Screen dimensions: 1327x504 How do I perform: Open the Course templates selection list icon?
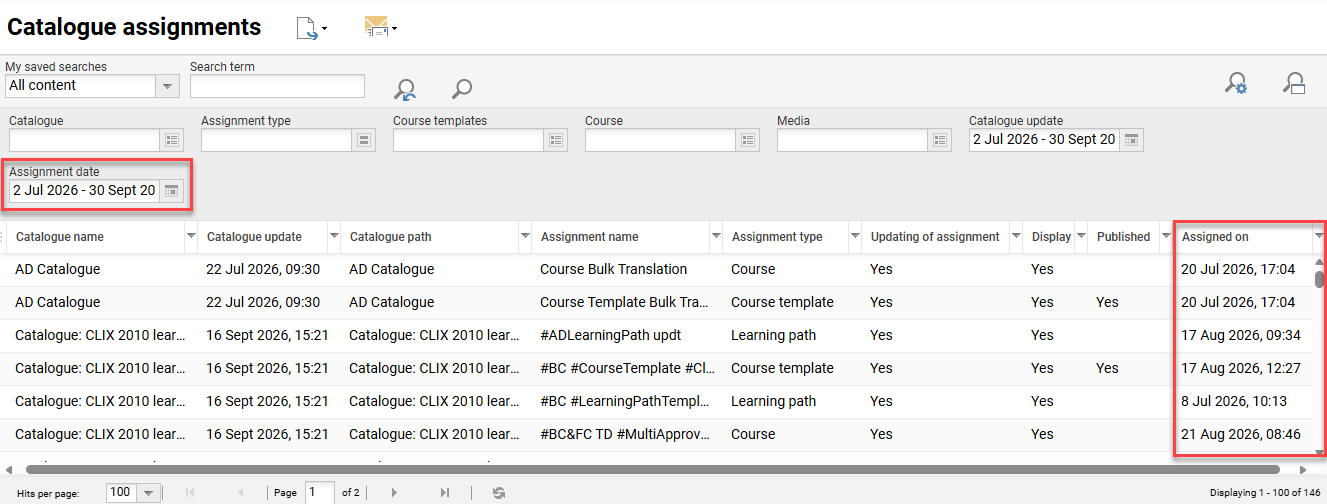click(x=556, y=141)
